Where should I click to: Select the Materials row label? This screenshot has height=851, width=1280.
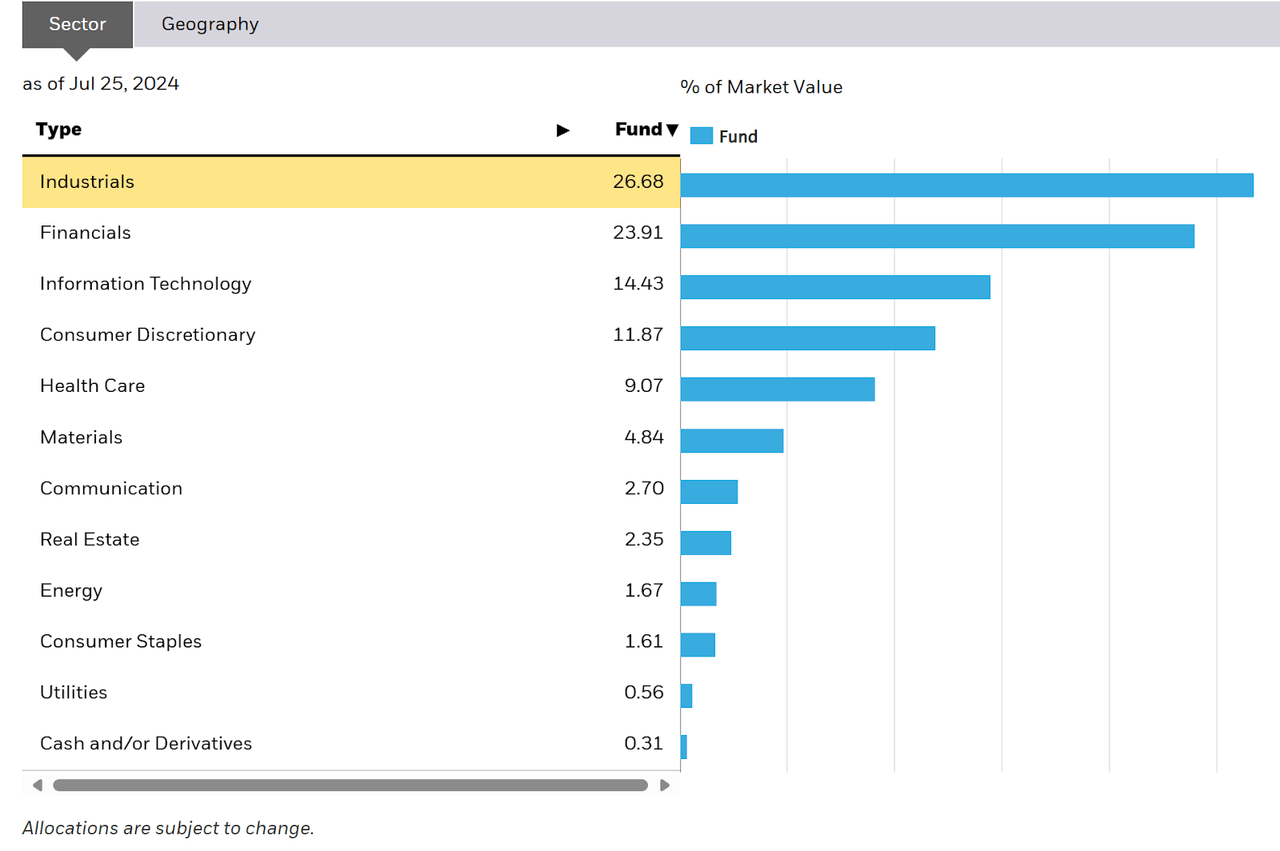point(81,437)
